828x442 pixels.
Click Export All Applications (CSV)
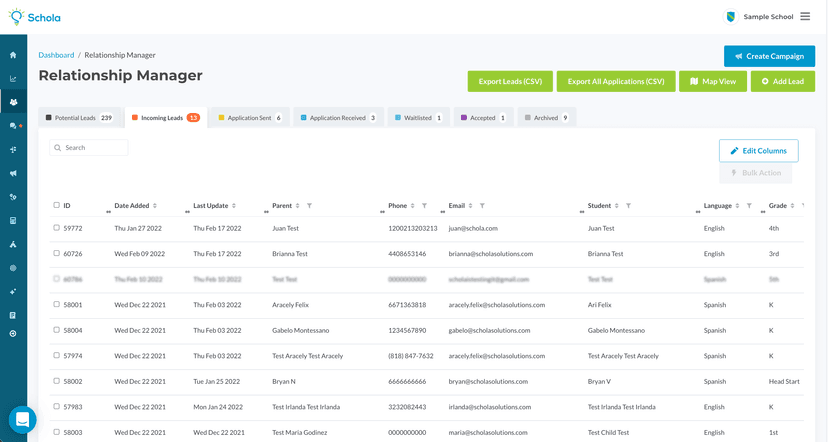pos(616,81)
